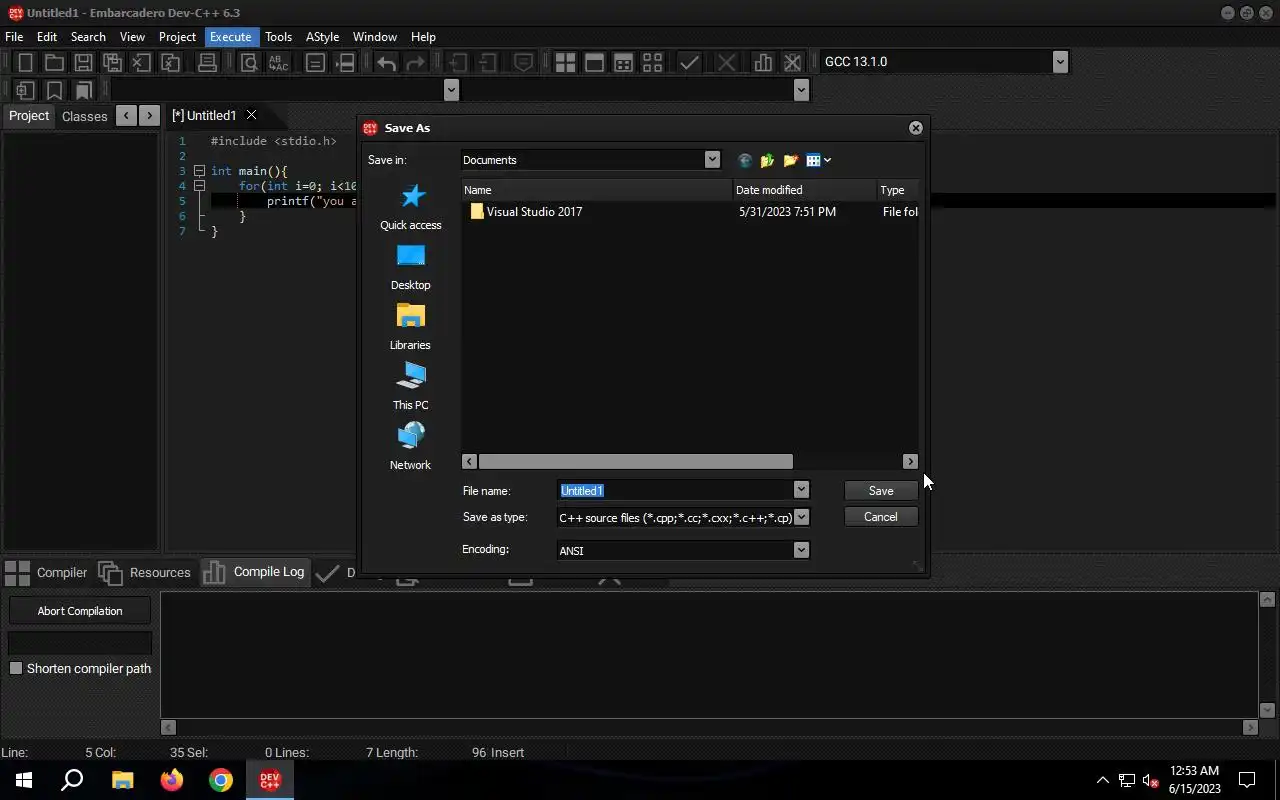
Task: Open the Windows Start menu
Action: [x=24, y=780]
